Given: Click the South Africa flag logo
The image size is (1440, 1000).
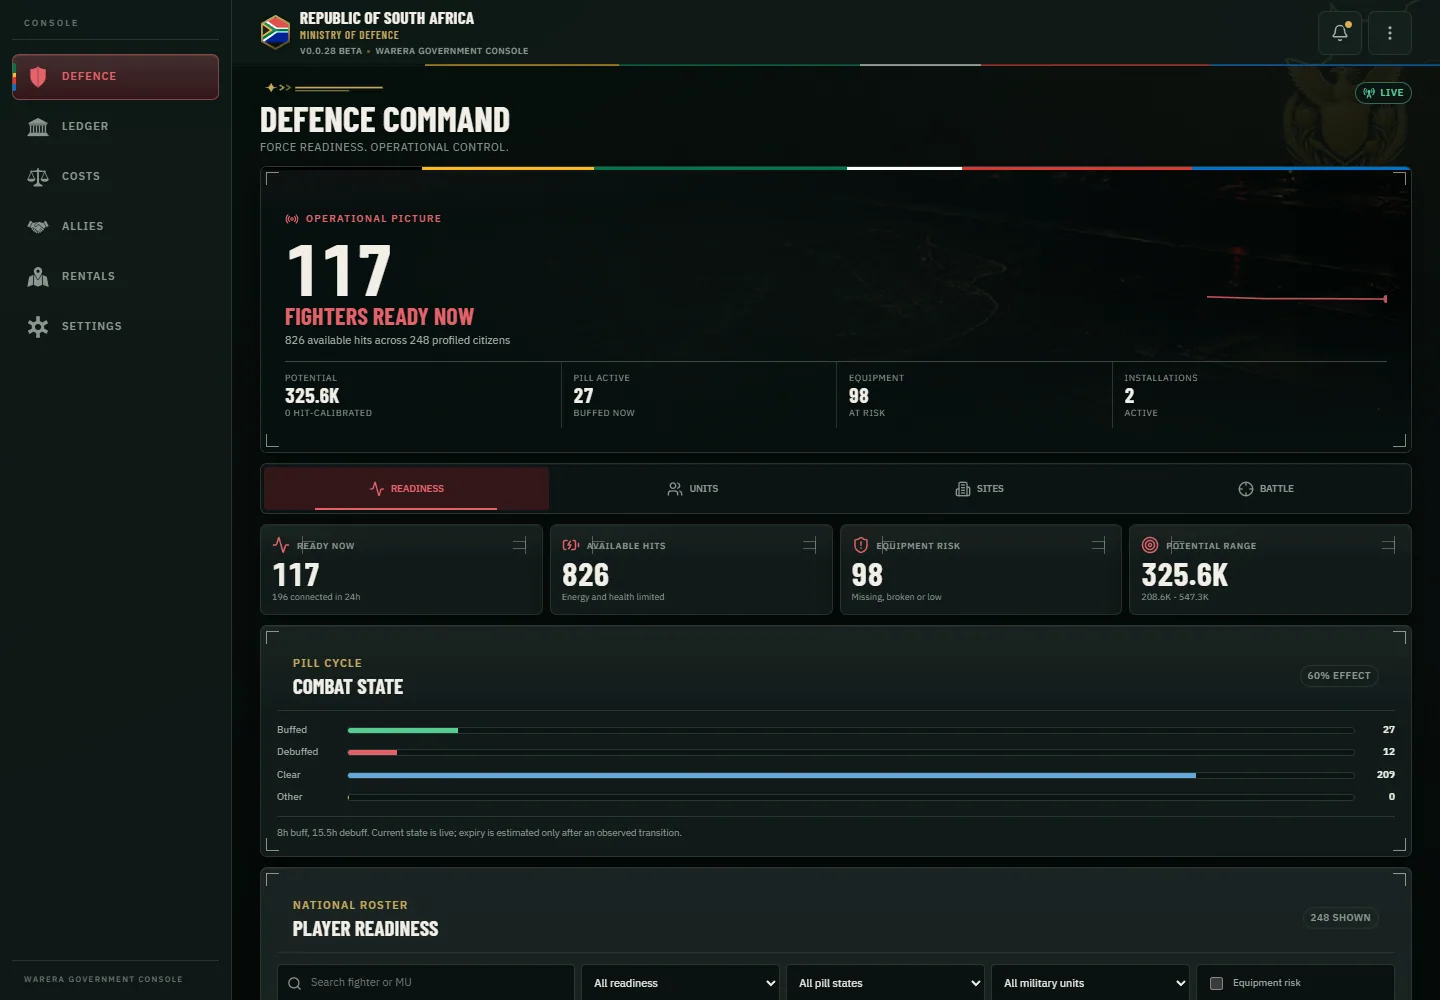Looking at the screenshot, I should coord(275,32).
